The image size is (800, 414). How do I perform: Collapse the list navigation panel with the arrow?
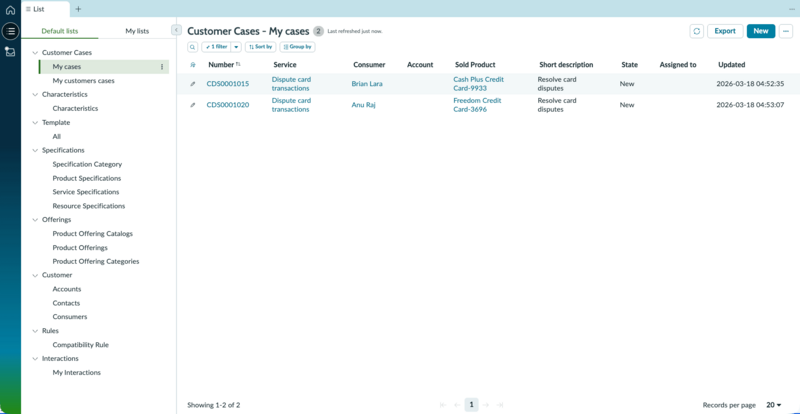point(176,30)
